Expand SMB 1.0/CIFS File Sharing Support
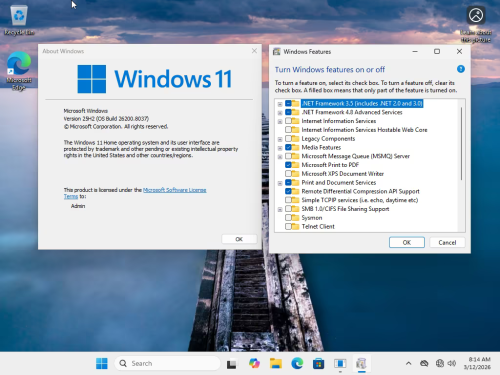This screenshot has width=500, height=375. tap(280, 209)
